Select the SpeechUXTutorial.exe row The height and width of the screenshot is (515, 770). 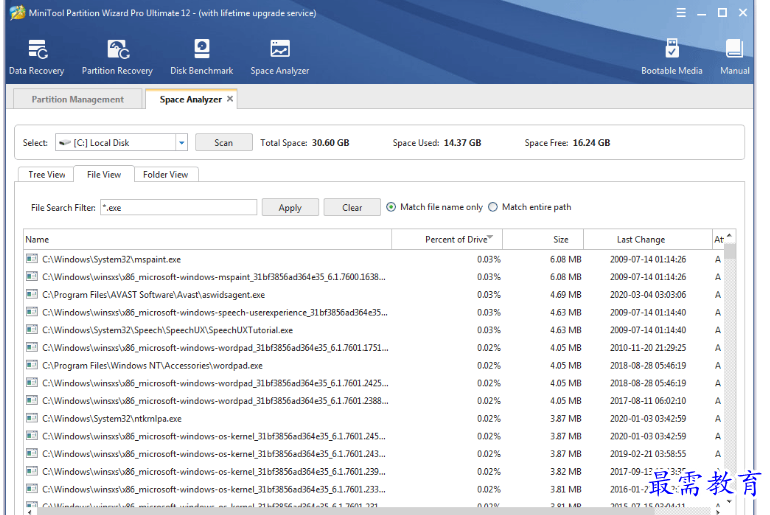coord(373,330)
